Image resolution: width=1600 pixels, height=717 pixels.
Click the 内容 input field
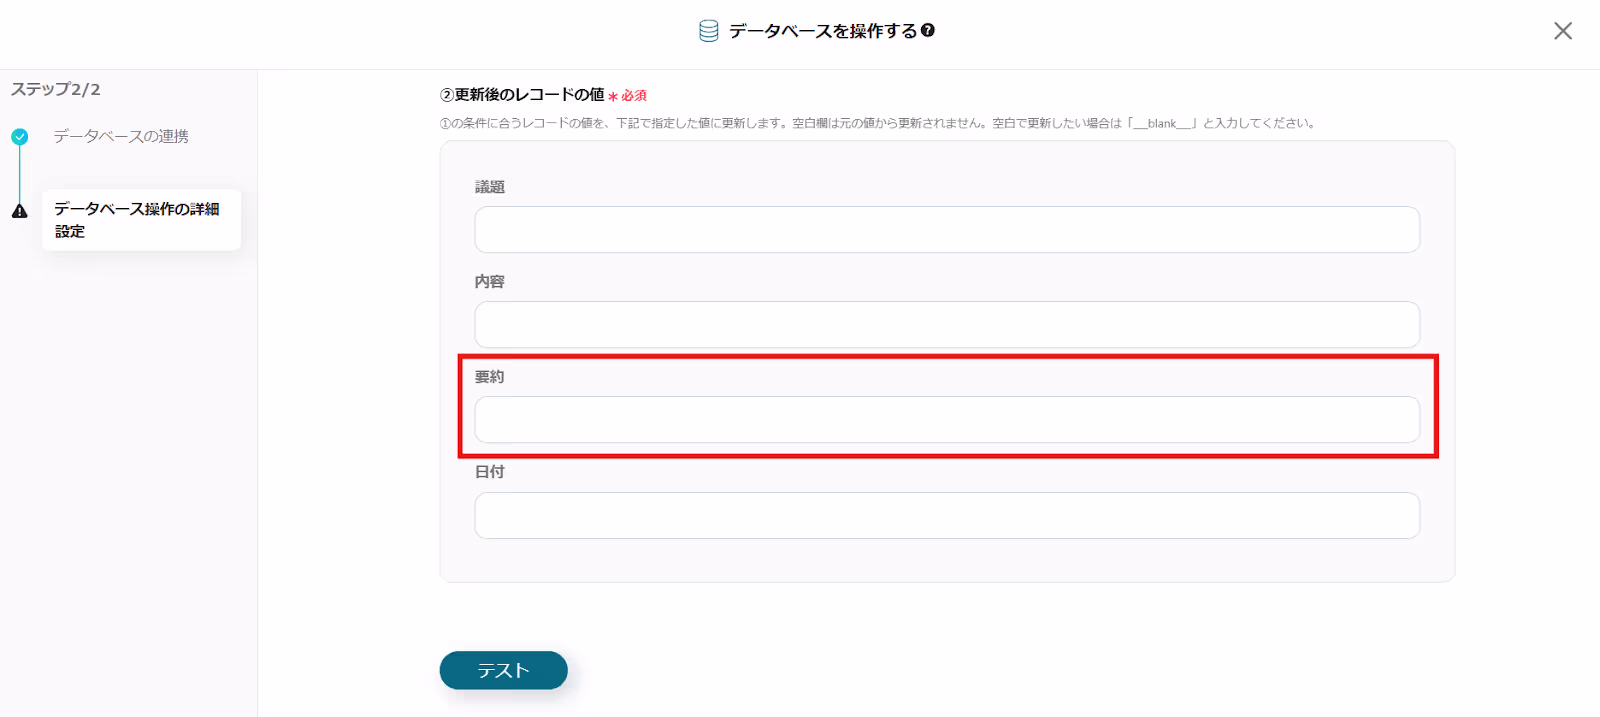[947, 325]
